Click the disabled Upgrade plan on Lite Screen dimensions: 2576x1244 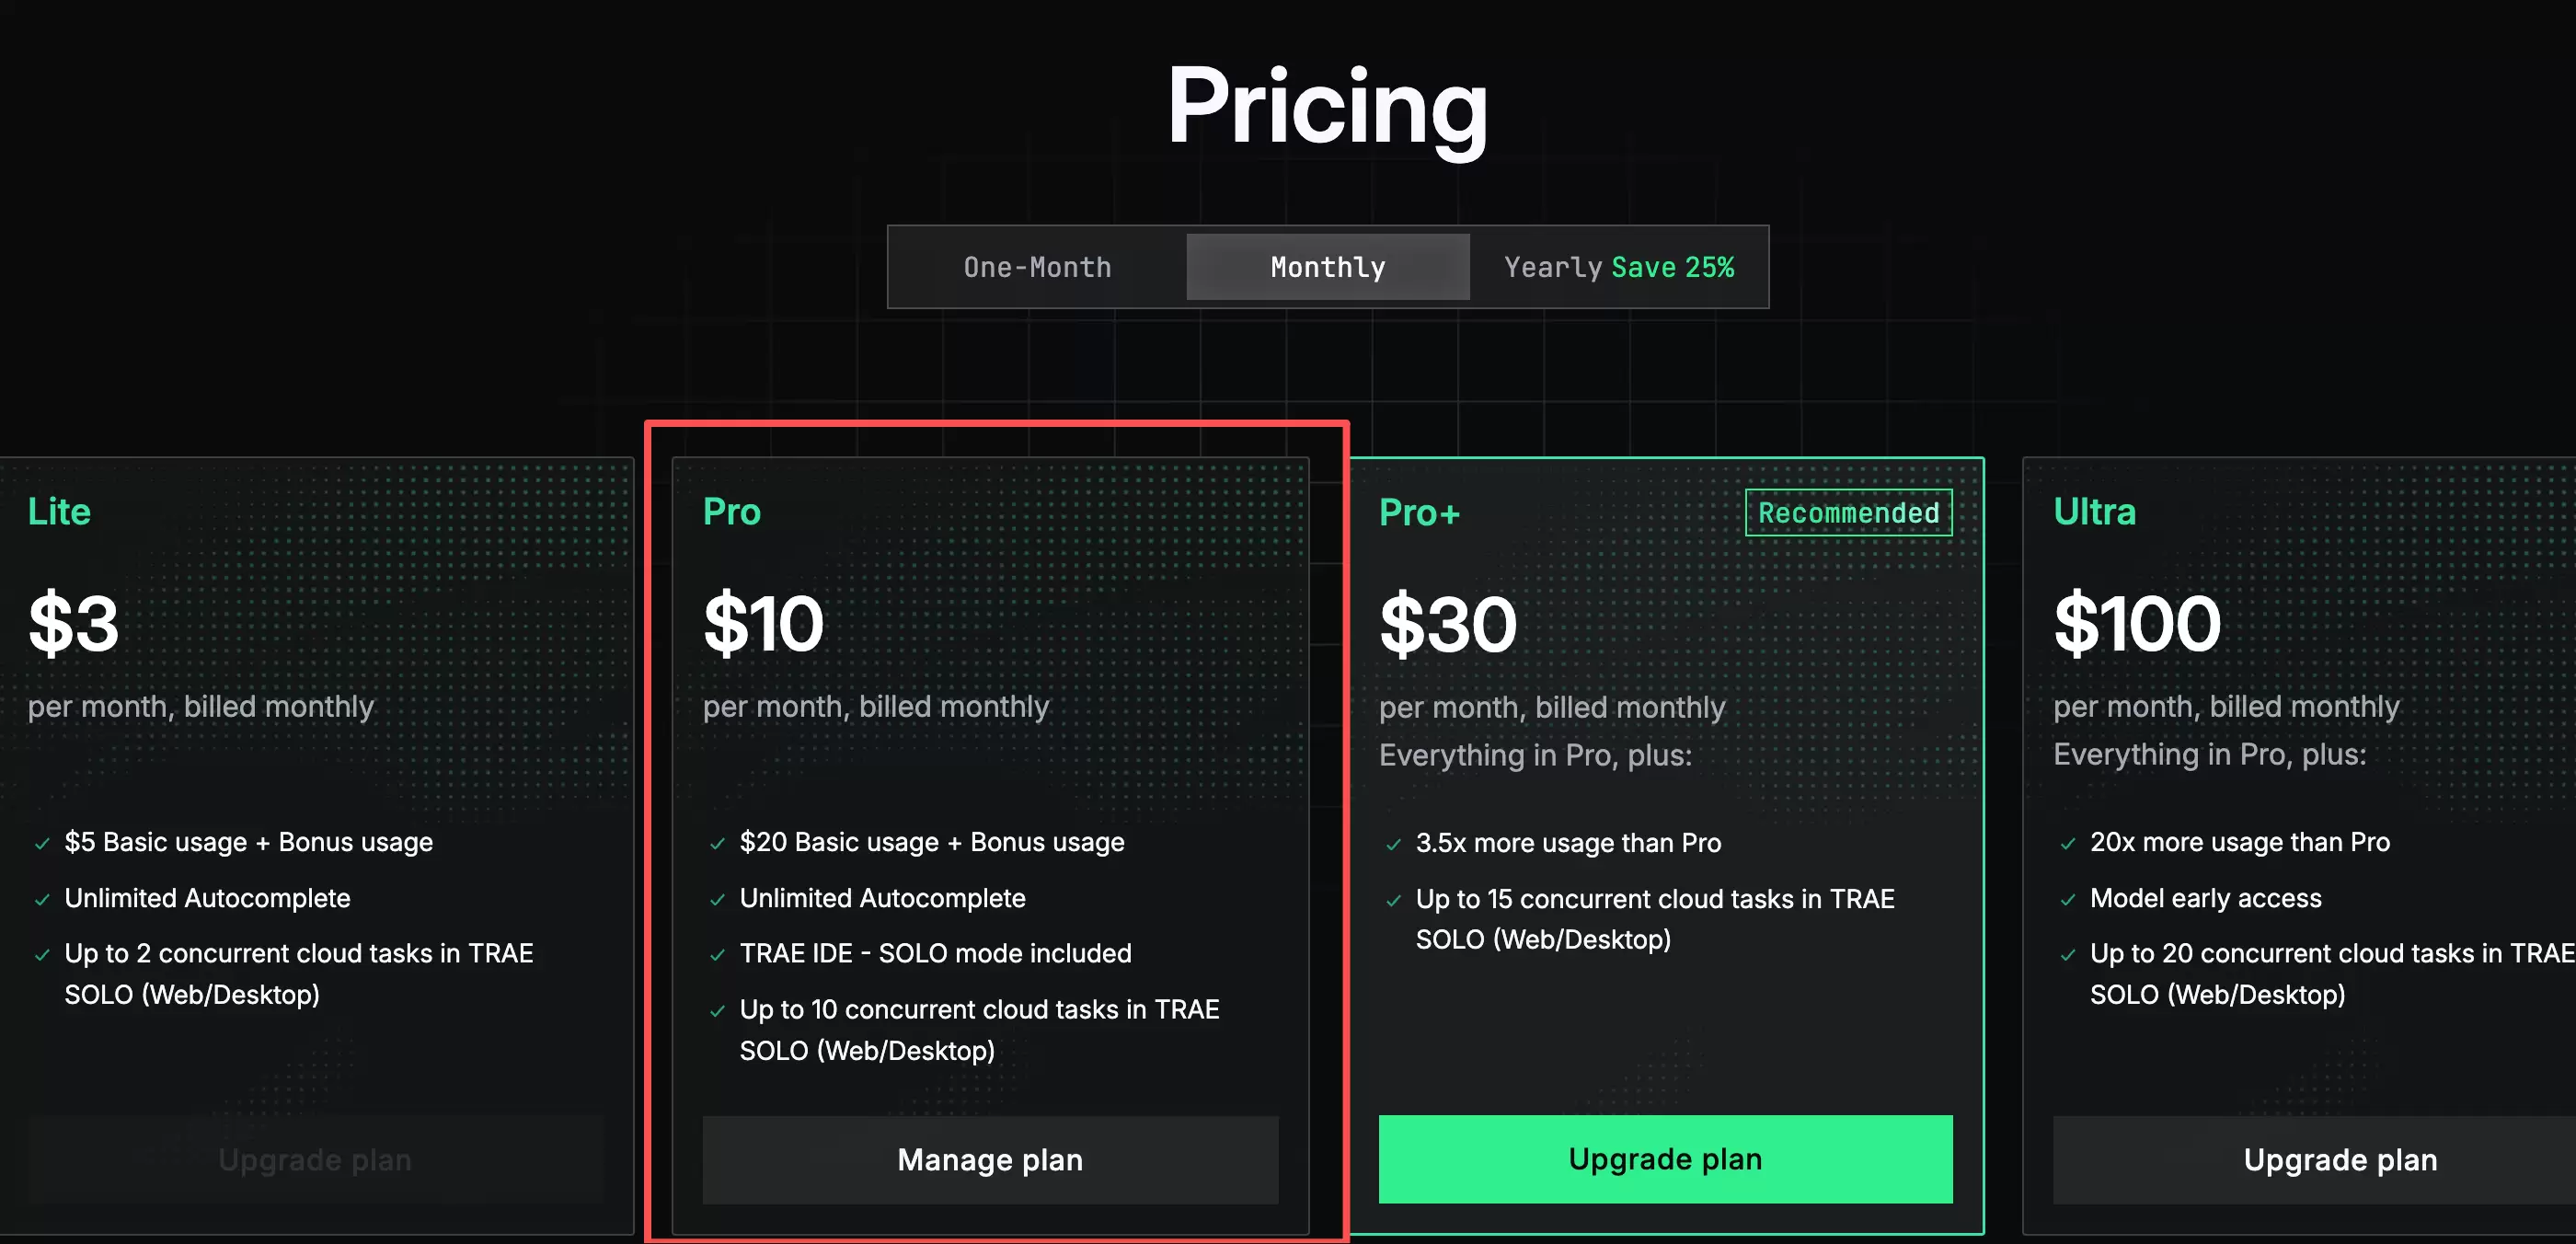coord(315,1159)
